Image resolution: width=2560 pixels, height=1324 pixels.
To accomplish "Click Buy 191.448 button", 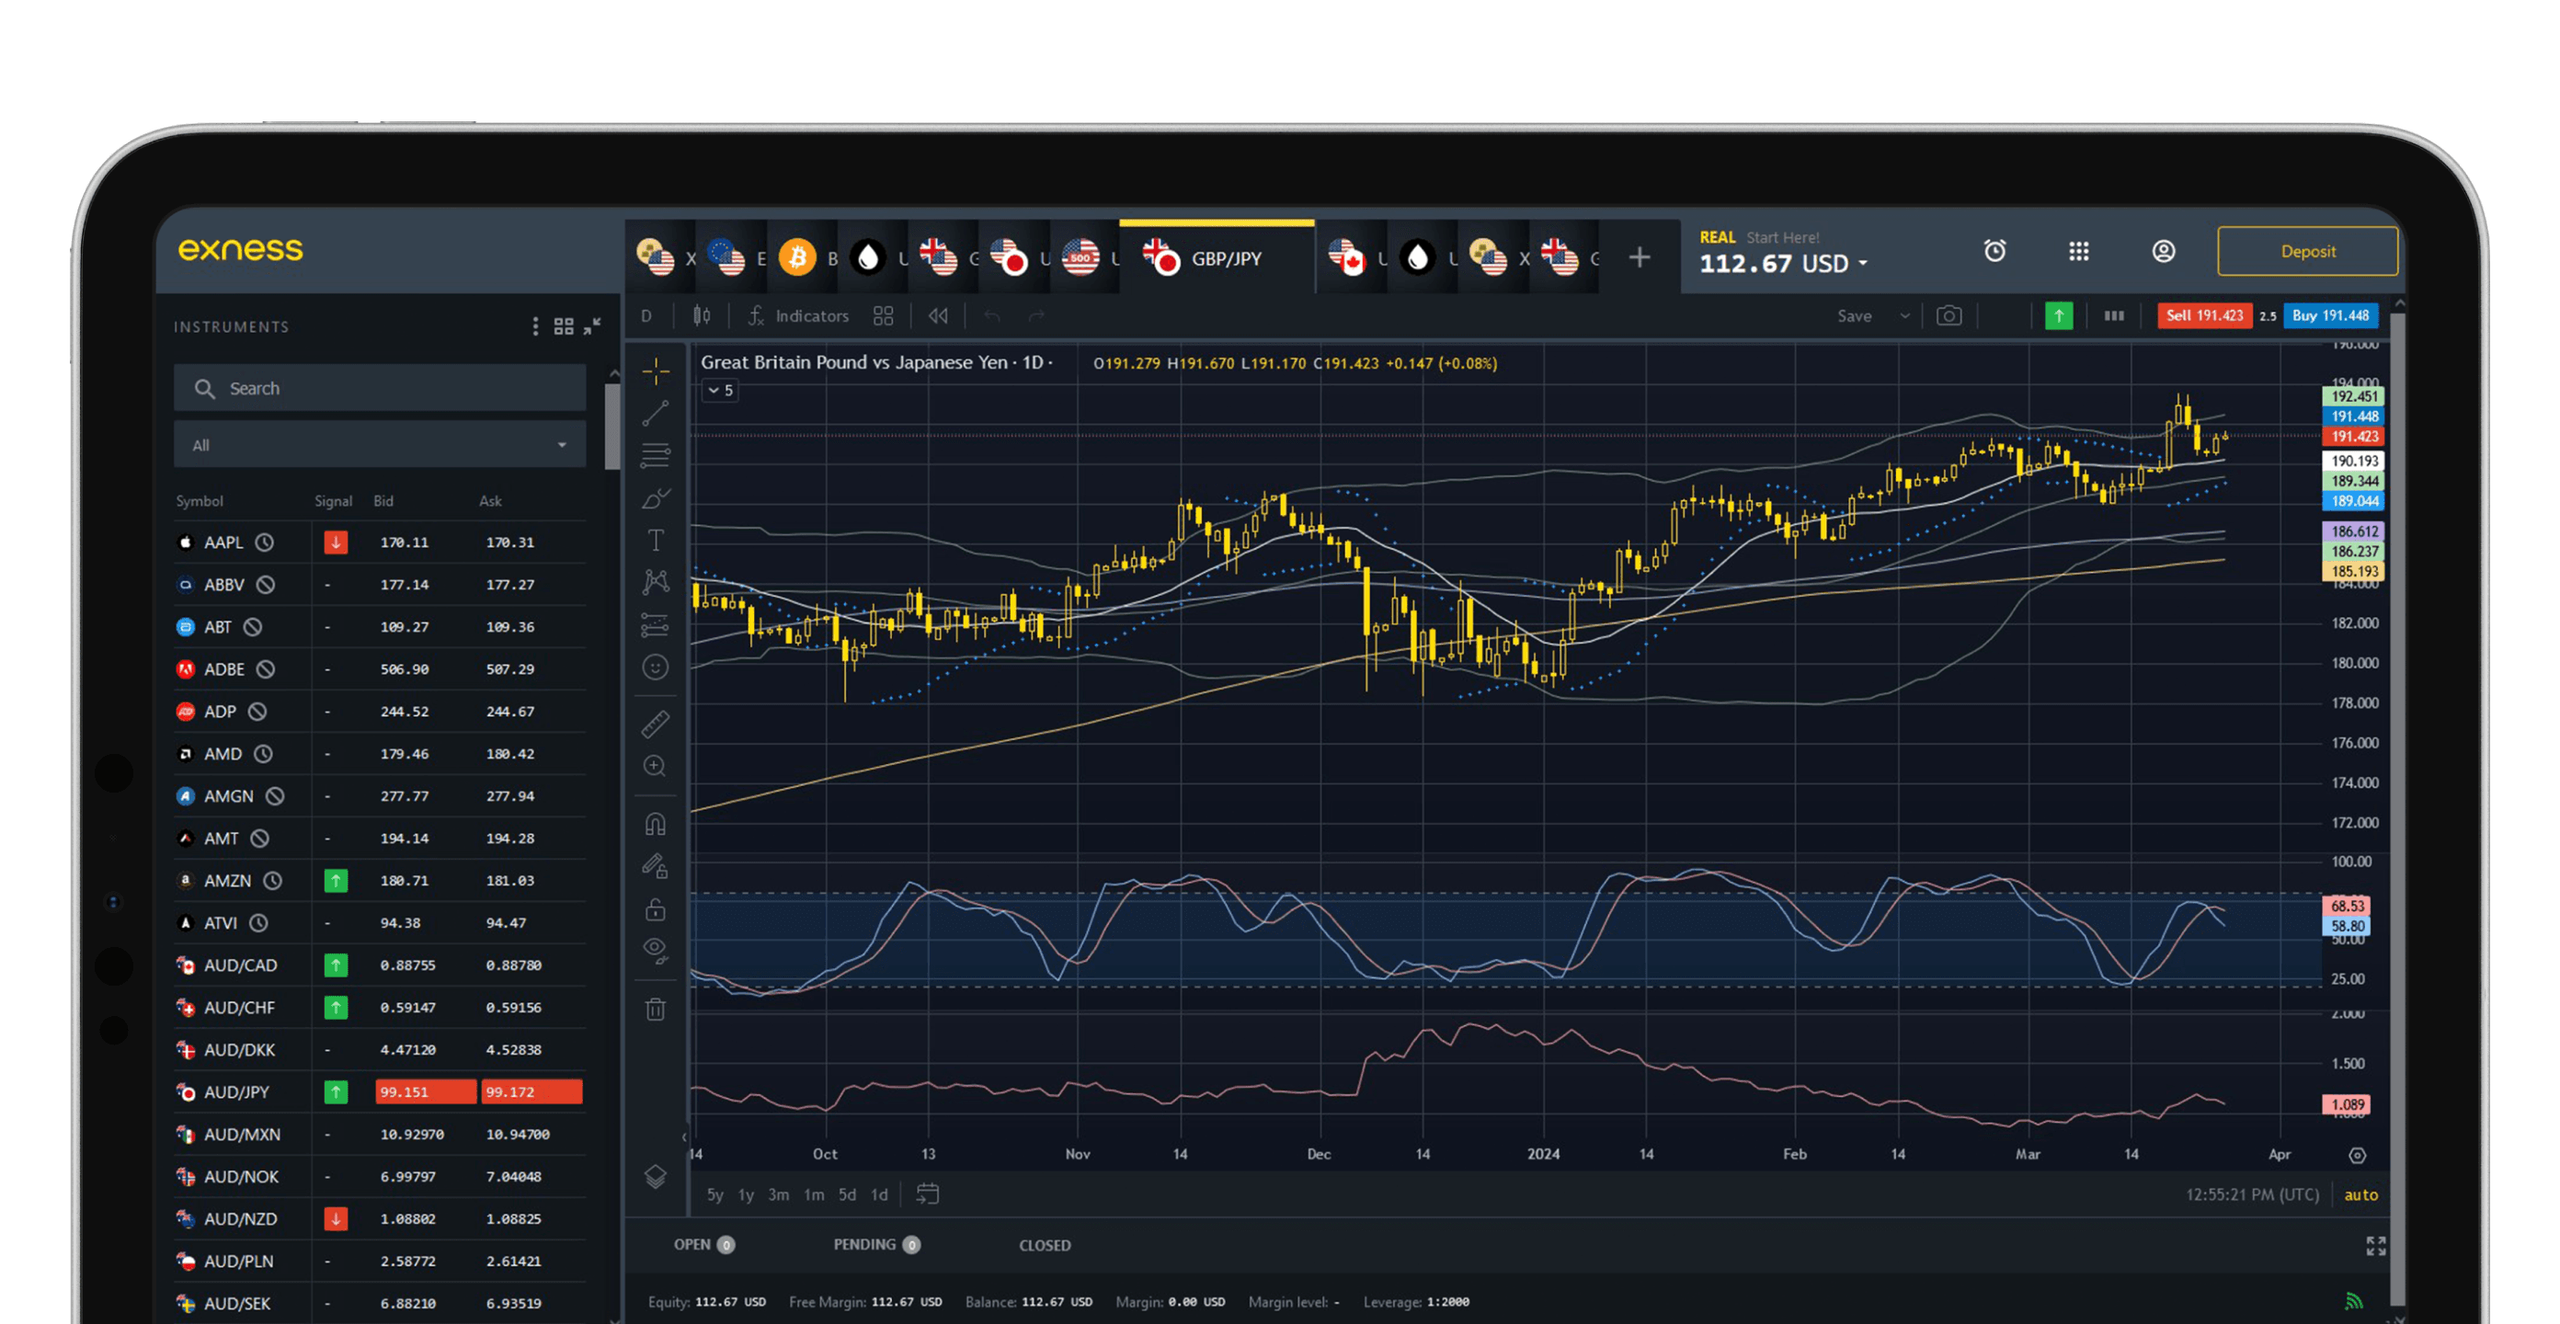I will coord(2330,316).
